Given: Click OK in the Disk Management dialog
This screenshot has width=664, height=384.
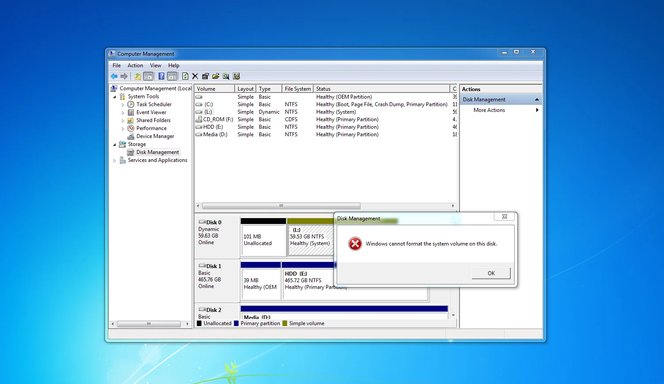Looking at the screenshot, I should pos(491,273).
